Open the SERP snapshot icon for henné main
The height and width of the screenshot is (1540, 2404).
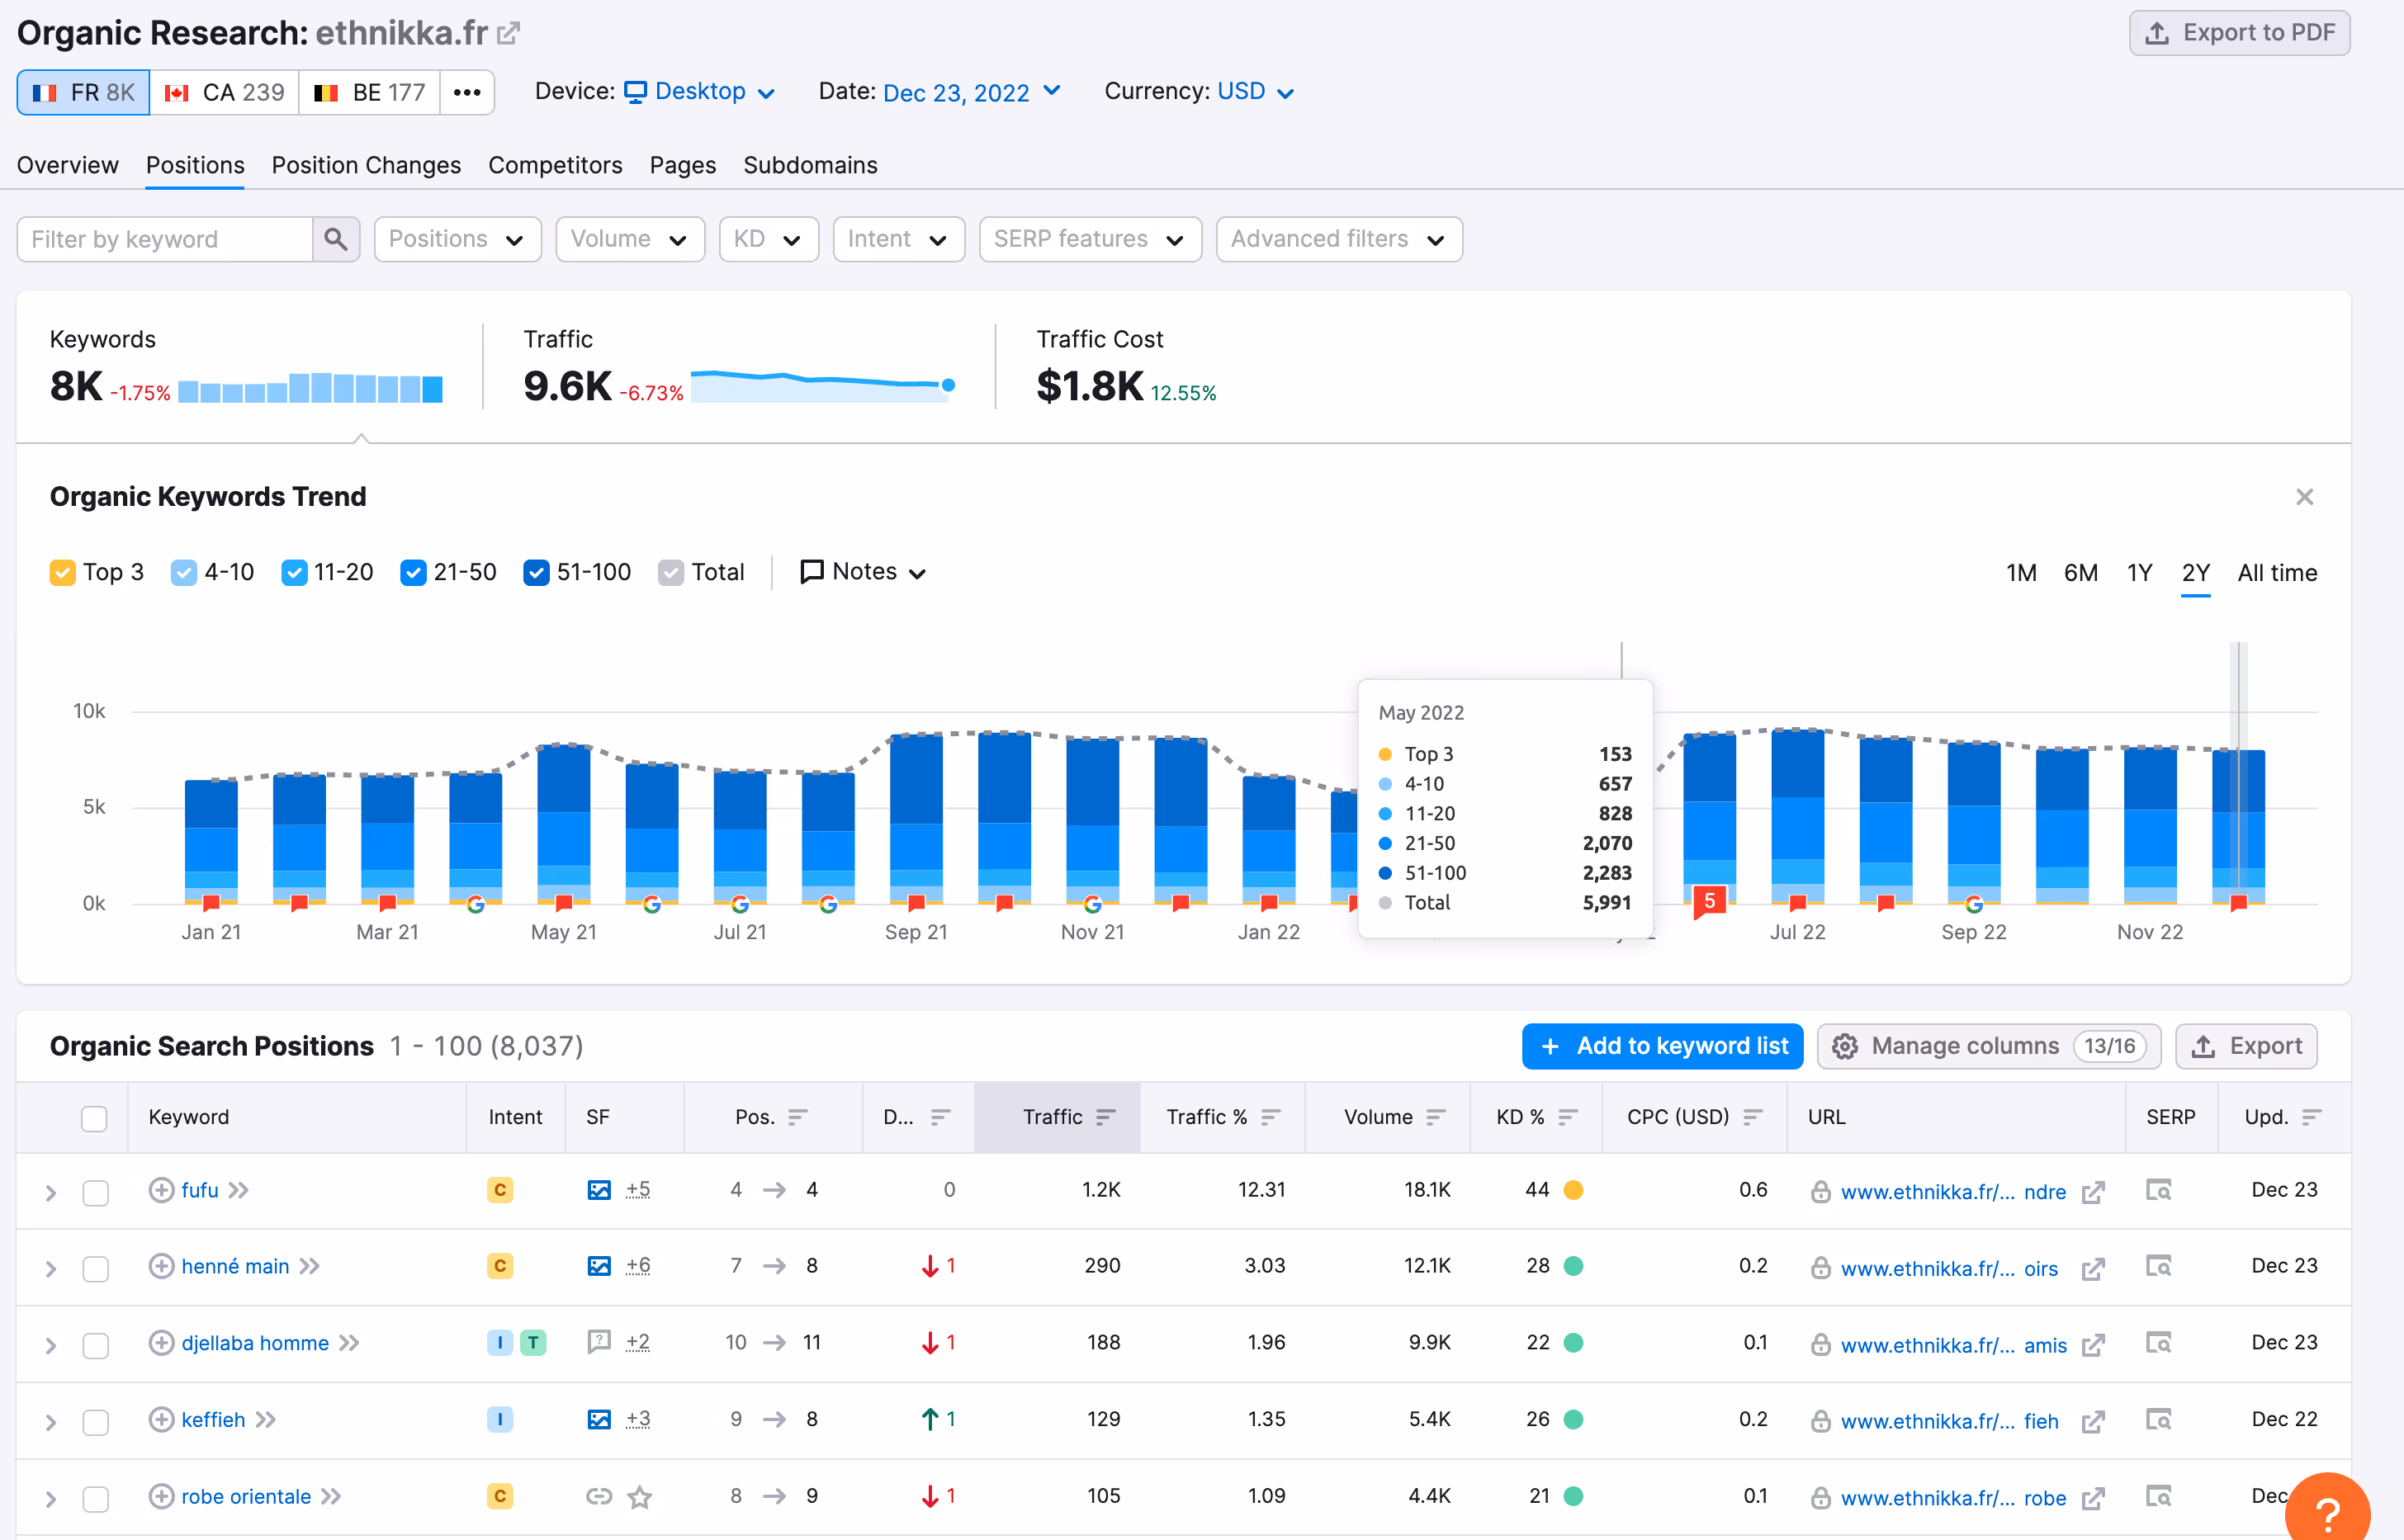(2158, 1266)
